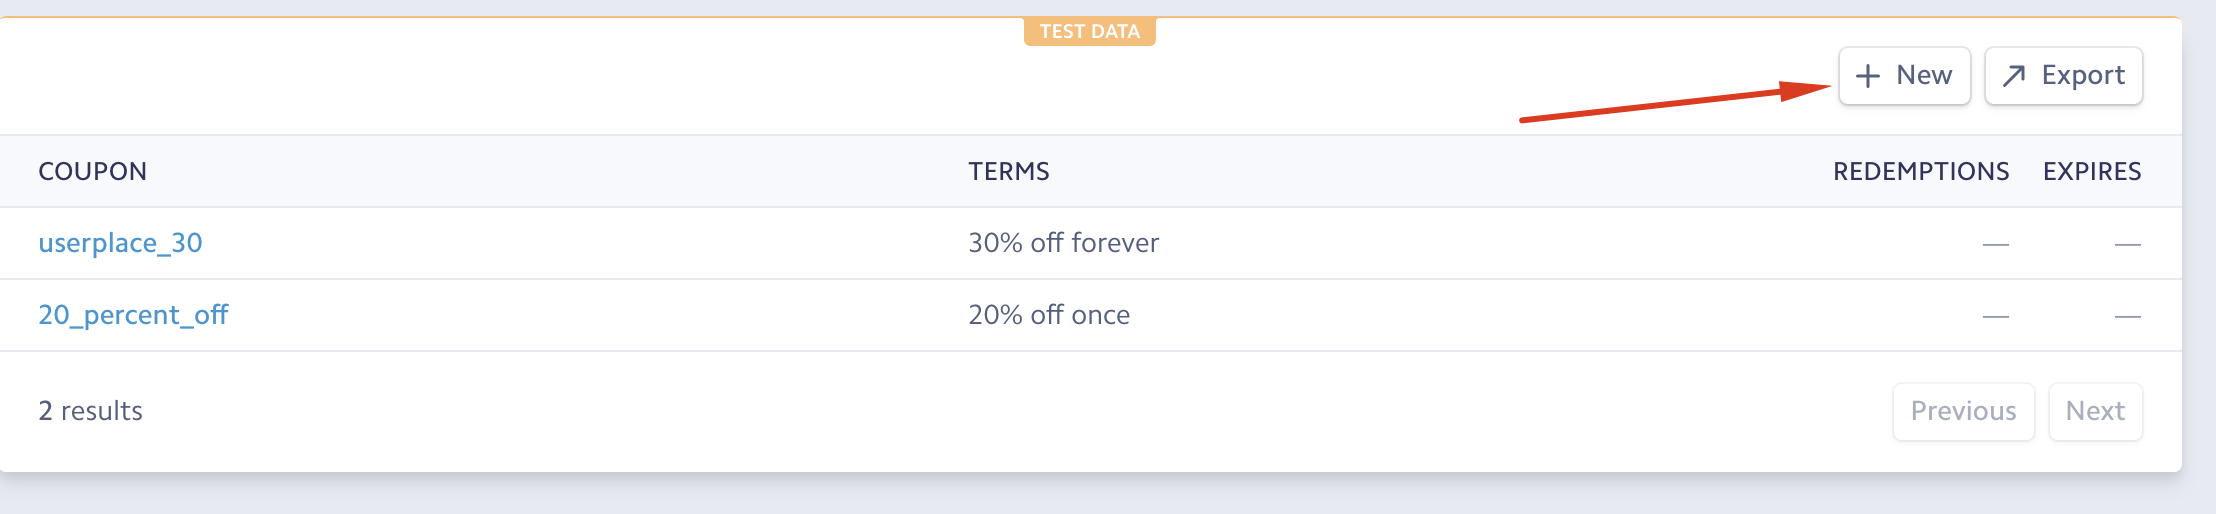Click the TERMS column header
This screenshot has width=2216, height=514.
pos(1008,172)
